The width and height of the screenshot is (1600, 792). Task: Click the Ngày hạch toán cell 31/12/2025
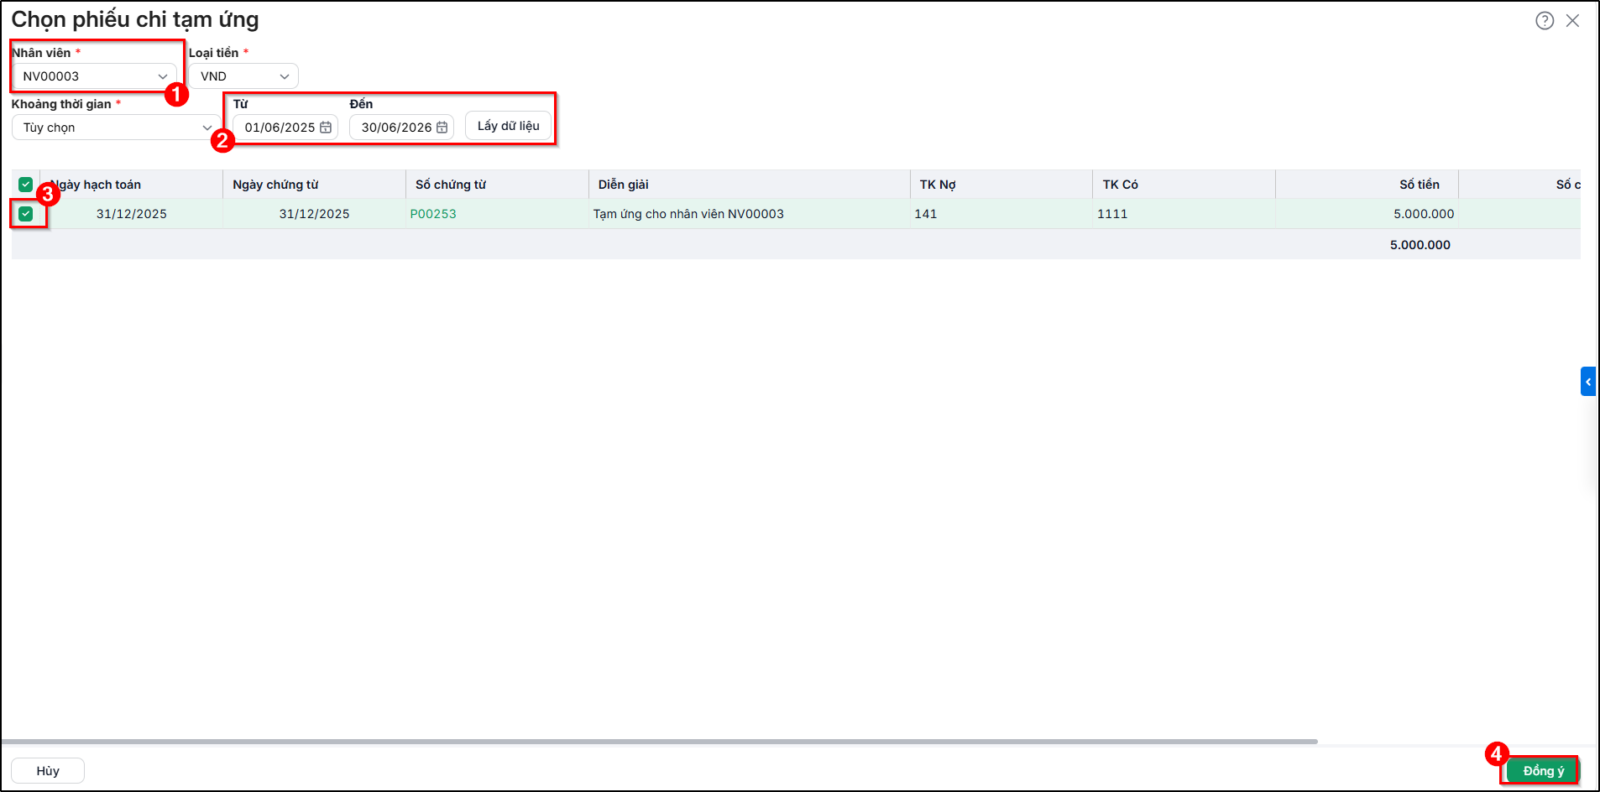(x=132, y=214)
